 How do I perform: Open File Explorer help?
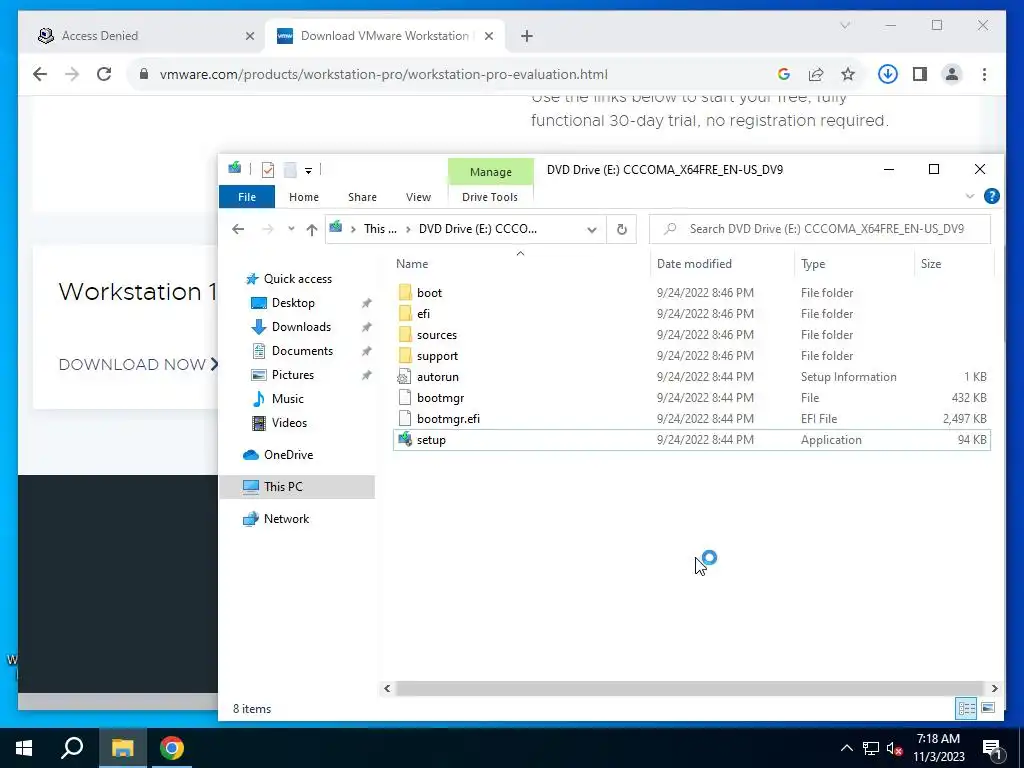click(x=991, y=196)
